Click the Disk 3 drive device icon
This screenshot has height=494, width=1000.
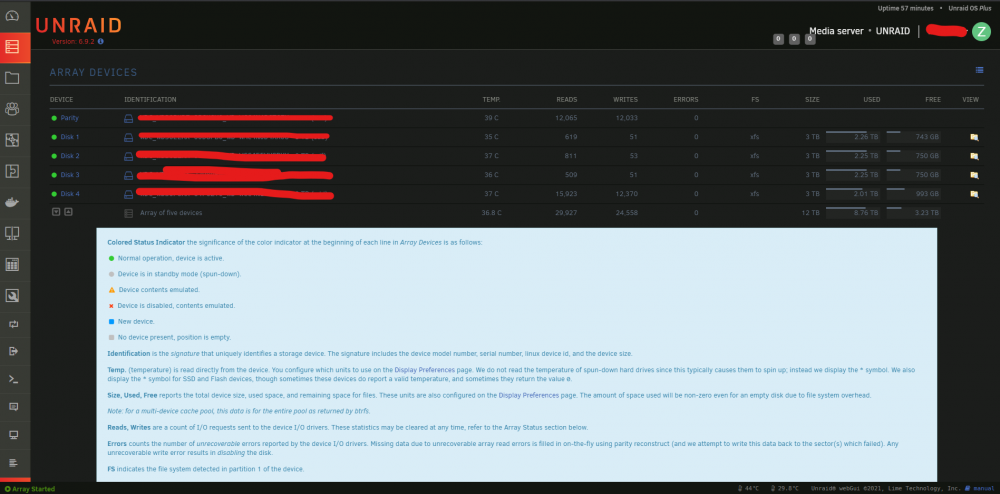(128, 175)
